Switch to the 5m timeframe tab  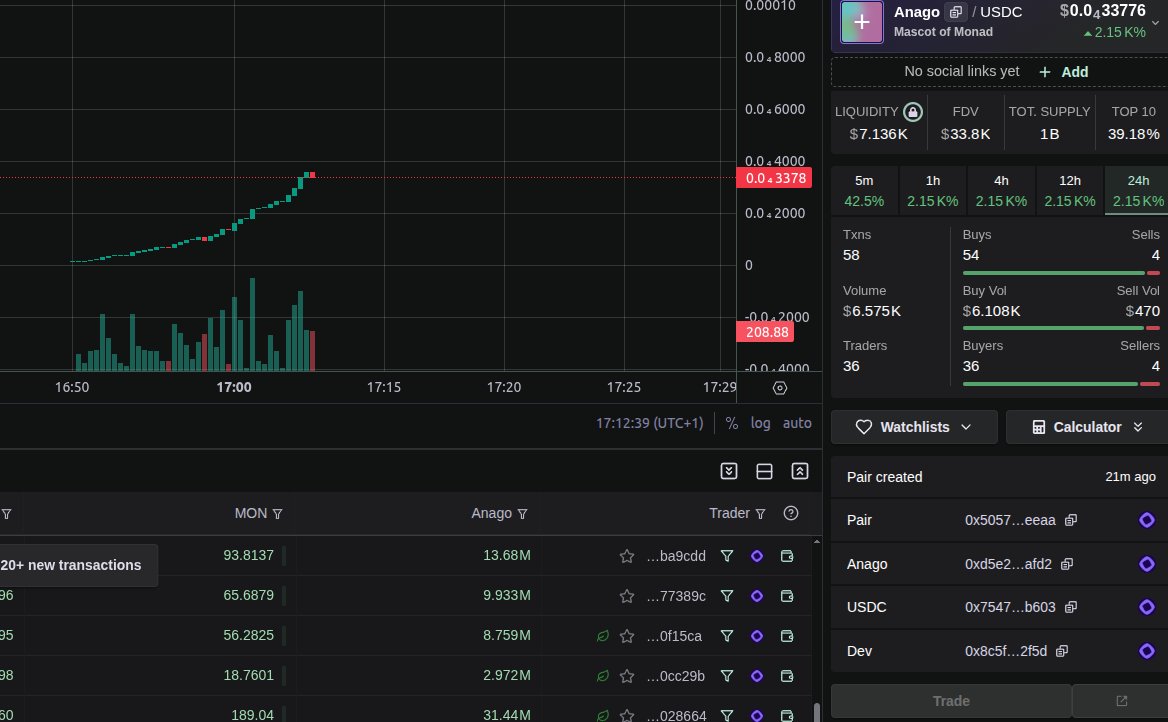(x=864, y=190)
